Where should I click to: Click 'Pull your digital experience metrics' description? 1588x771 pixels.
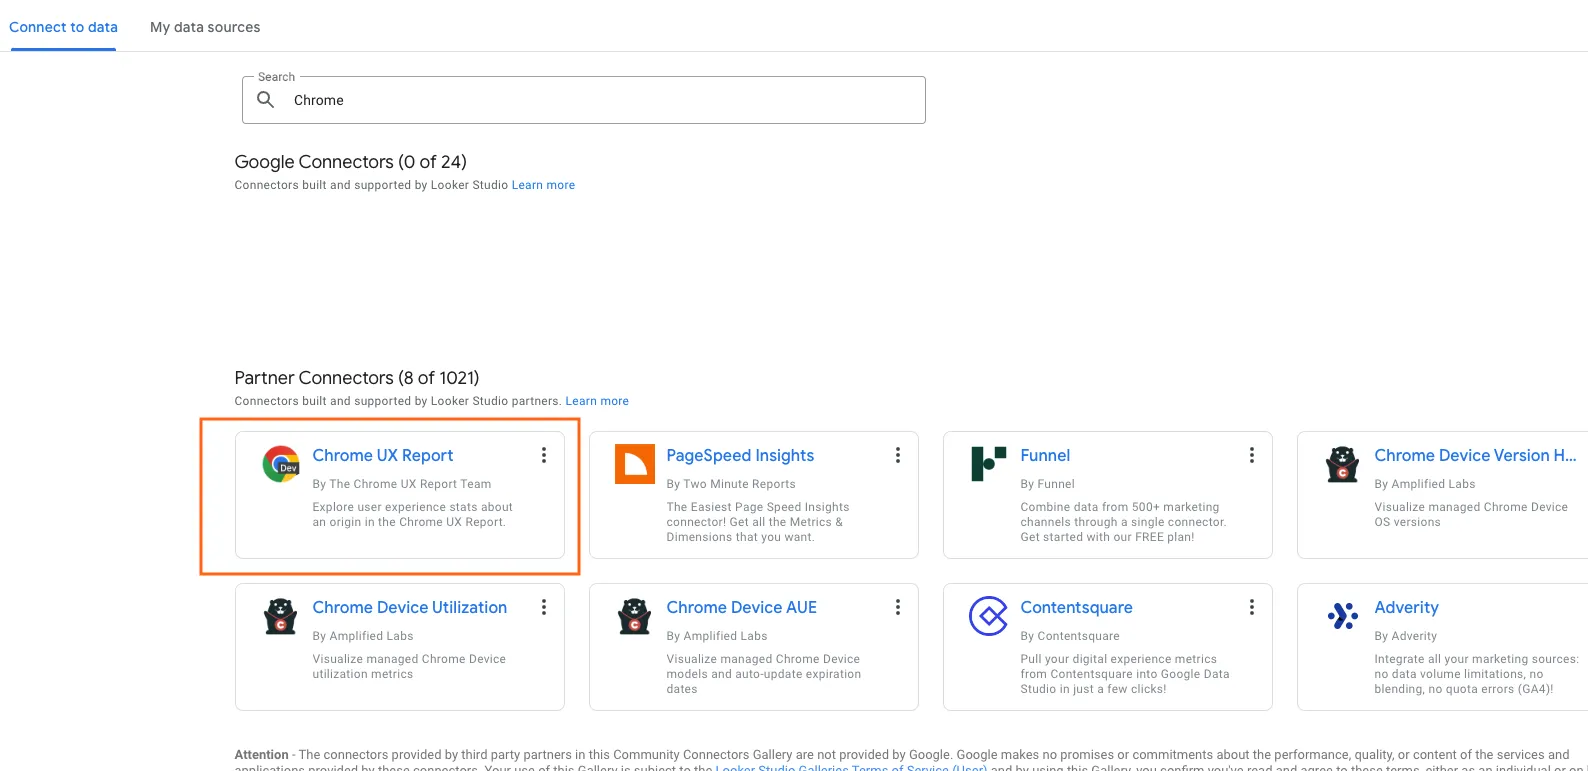click(x=1125, y=674)
